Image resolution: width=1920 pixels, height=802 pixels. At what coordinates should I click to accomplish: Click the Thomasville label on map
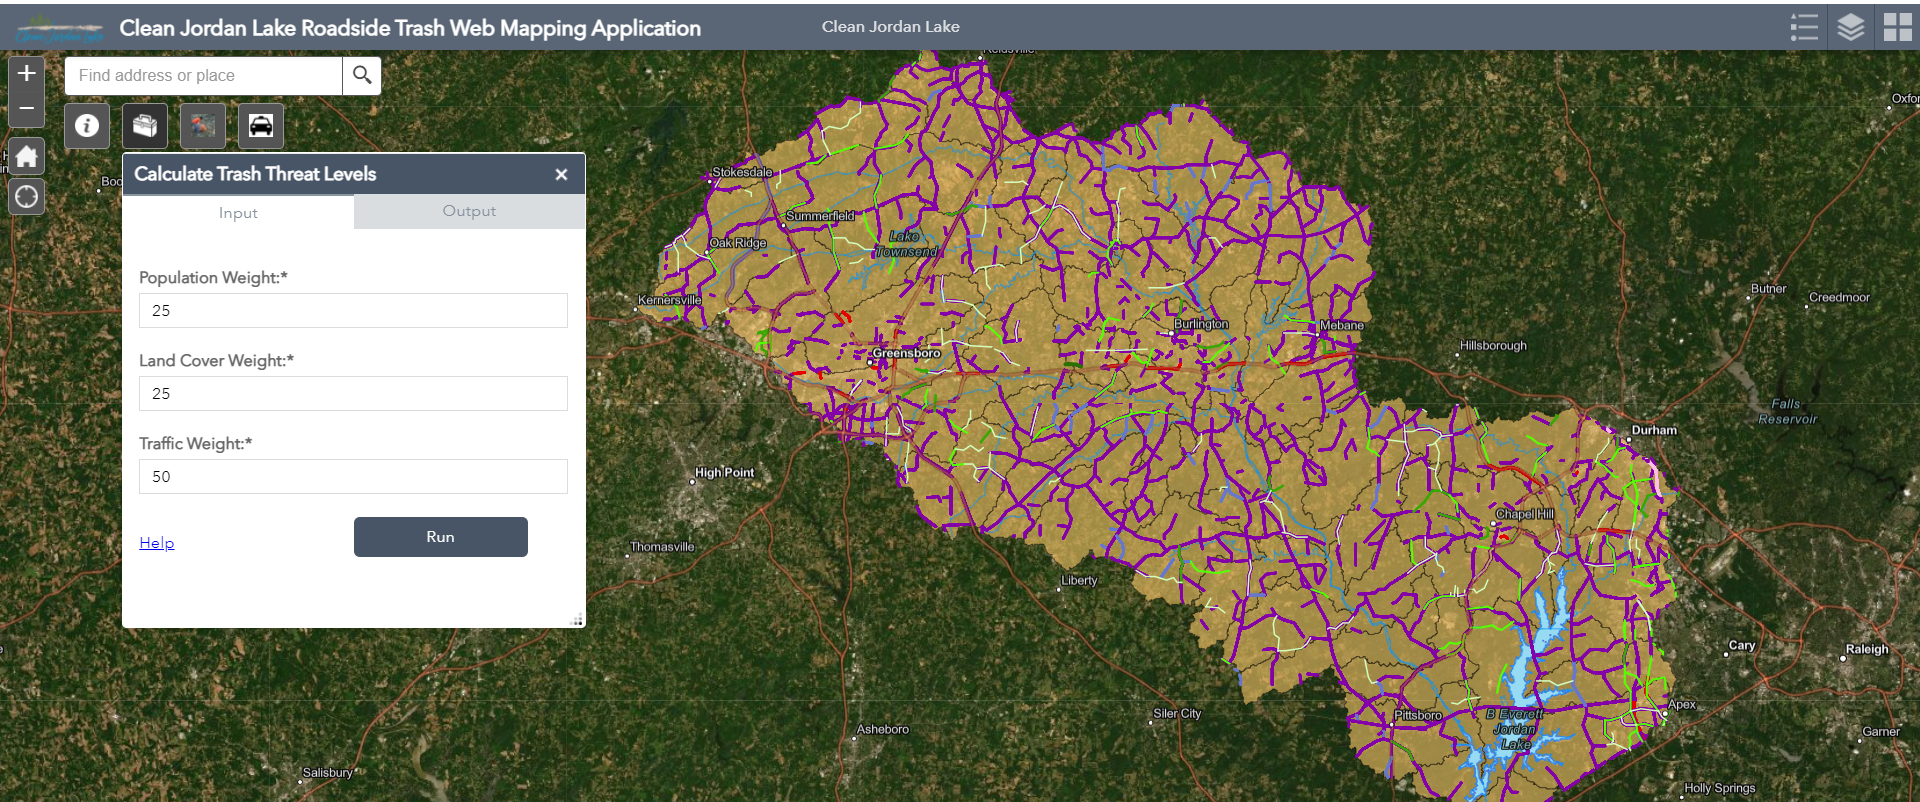pyautogui.click(x=662, y=547)
